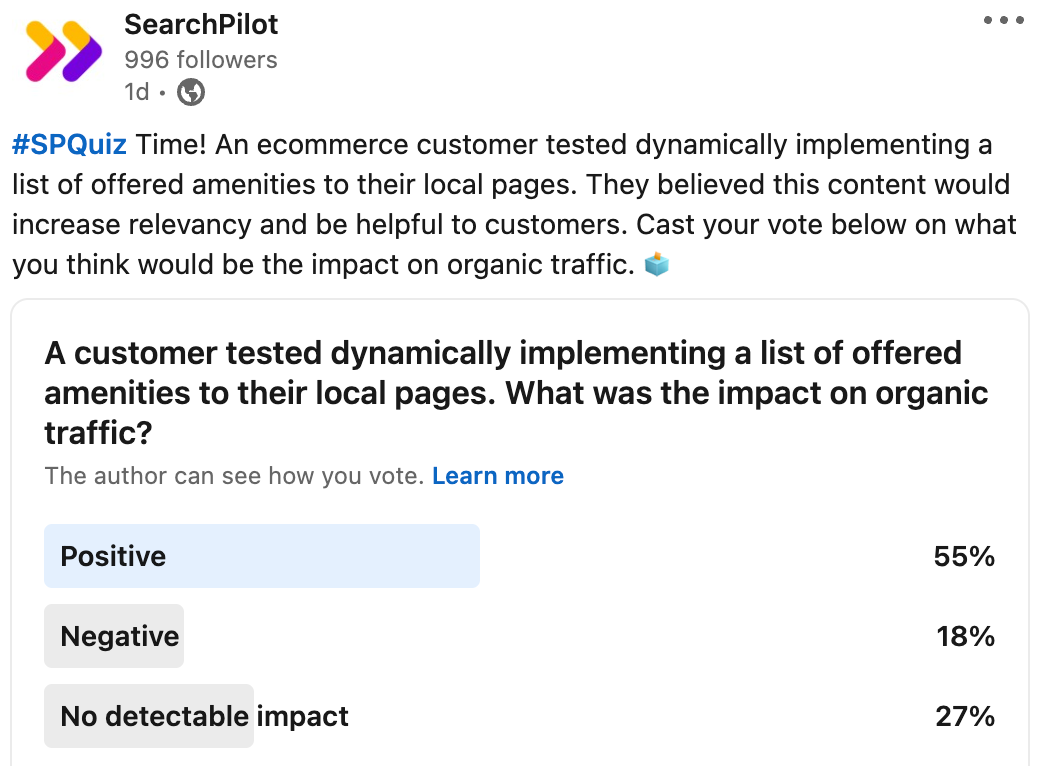Viewport: 1052px width, 766px height.
Task: Click the 27% result for No detectable impact
Action: pyautogui.click(x=965, y=716)
